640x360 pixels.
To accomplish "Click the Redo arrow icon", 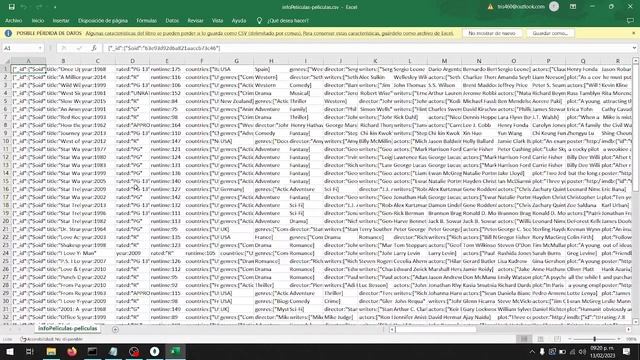I will click(x=39, y=7).
